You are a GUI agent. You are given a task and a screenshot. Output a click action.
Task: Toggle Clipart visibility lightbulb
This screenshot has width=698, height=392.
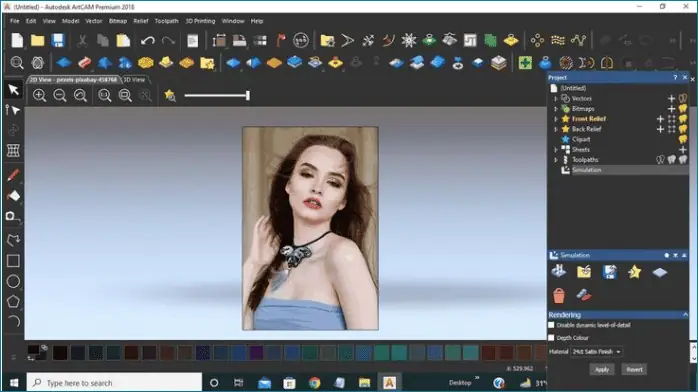[683, 139]
